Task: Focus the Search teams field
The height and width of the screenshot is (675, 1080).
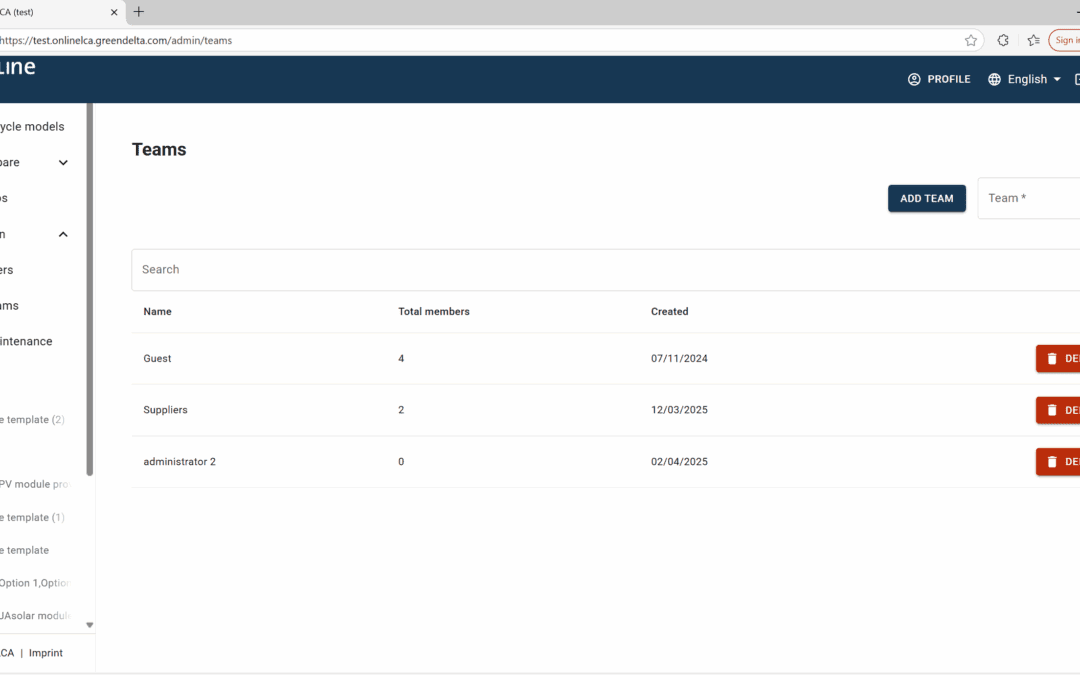Action: [600, 270]
